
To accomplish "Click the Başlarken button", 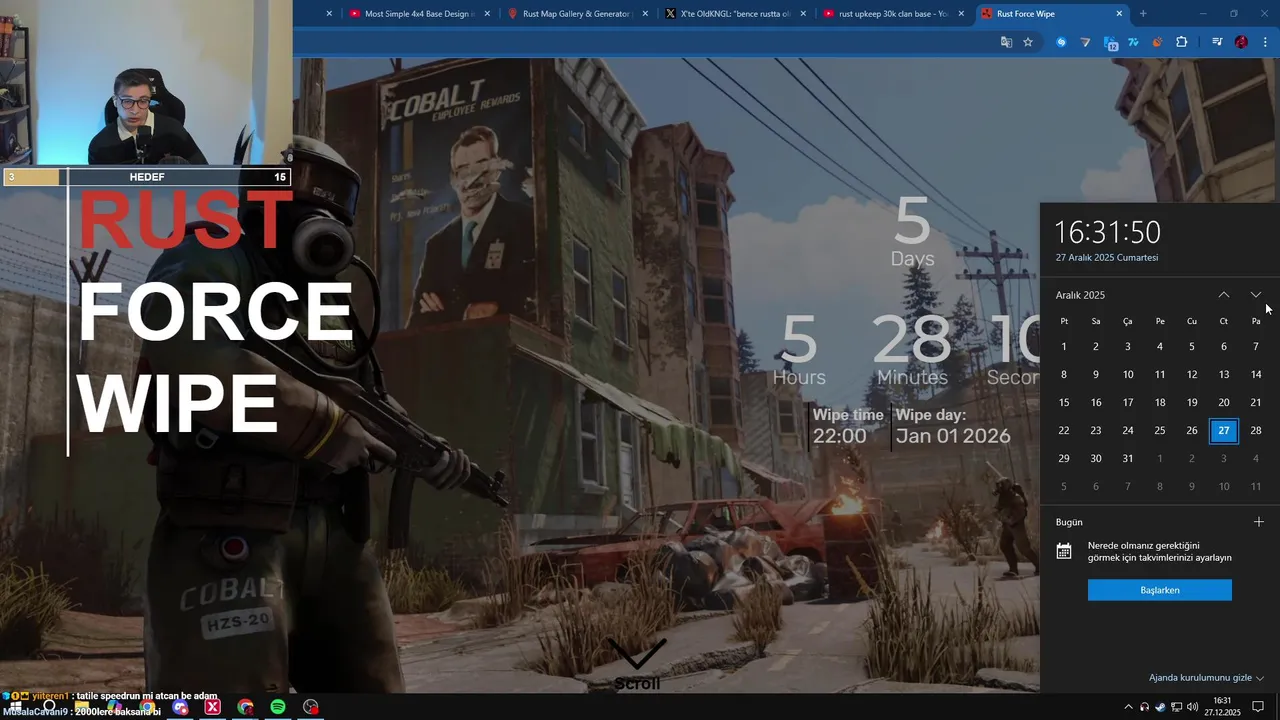I will 1160,590.
